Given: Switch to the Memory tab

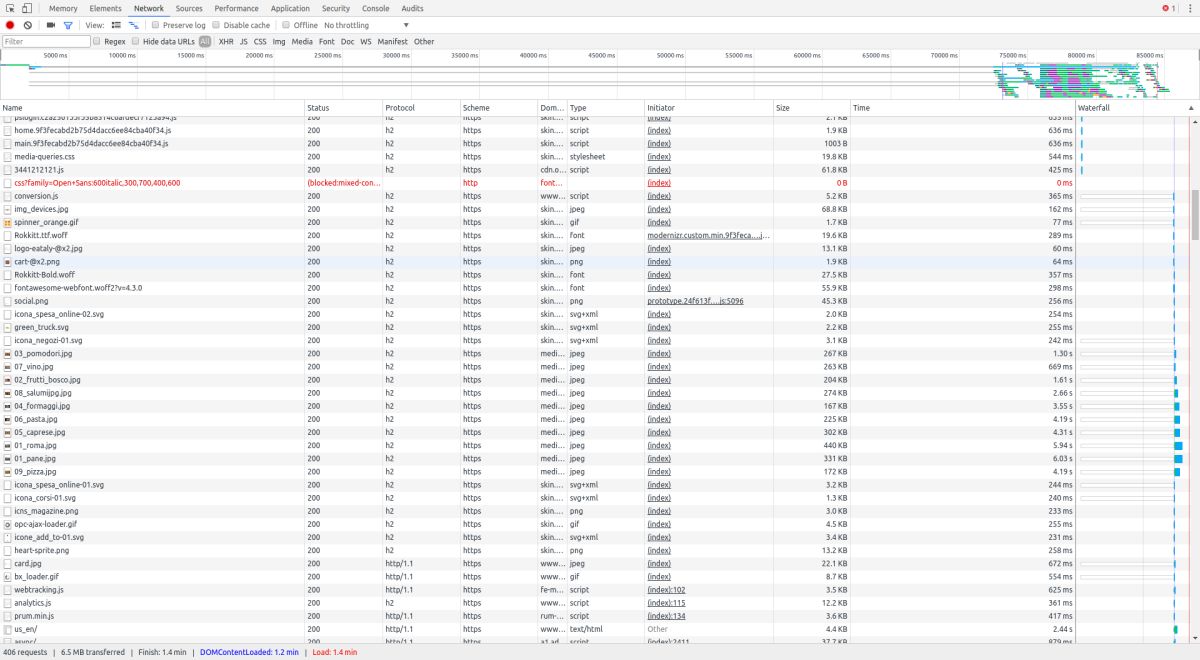Looking at the screenshot, I should tap(63, 8).
